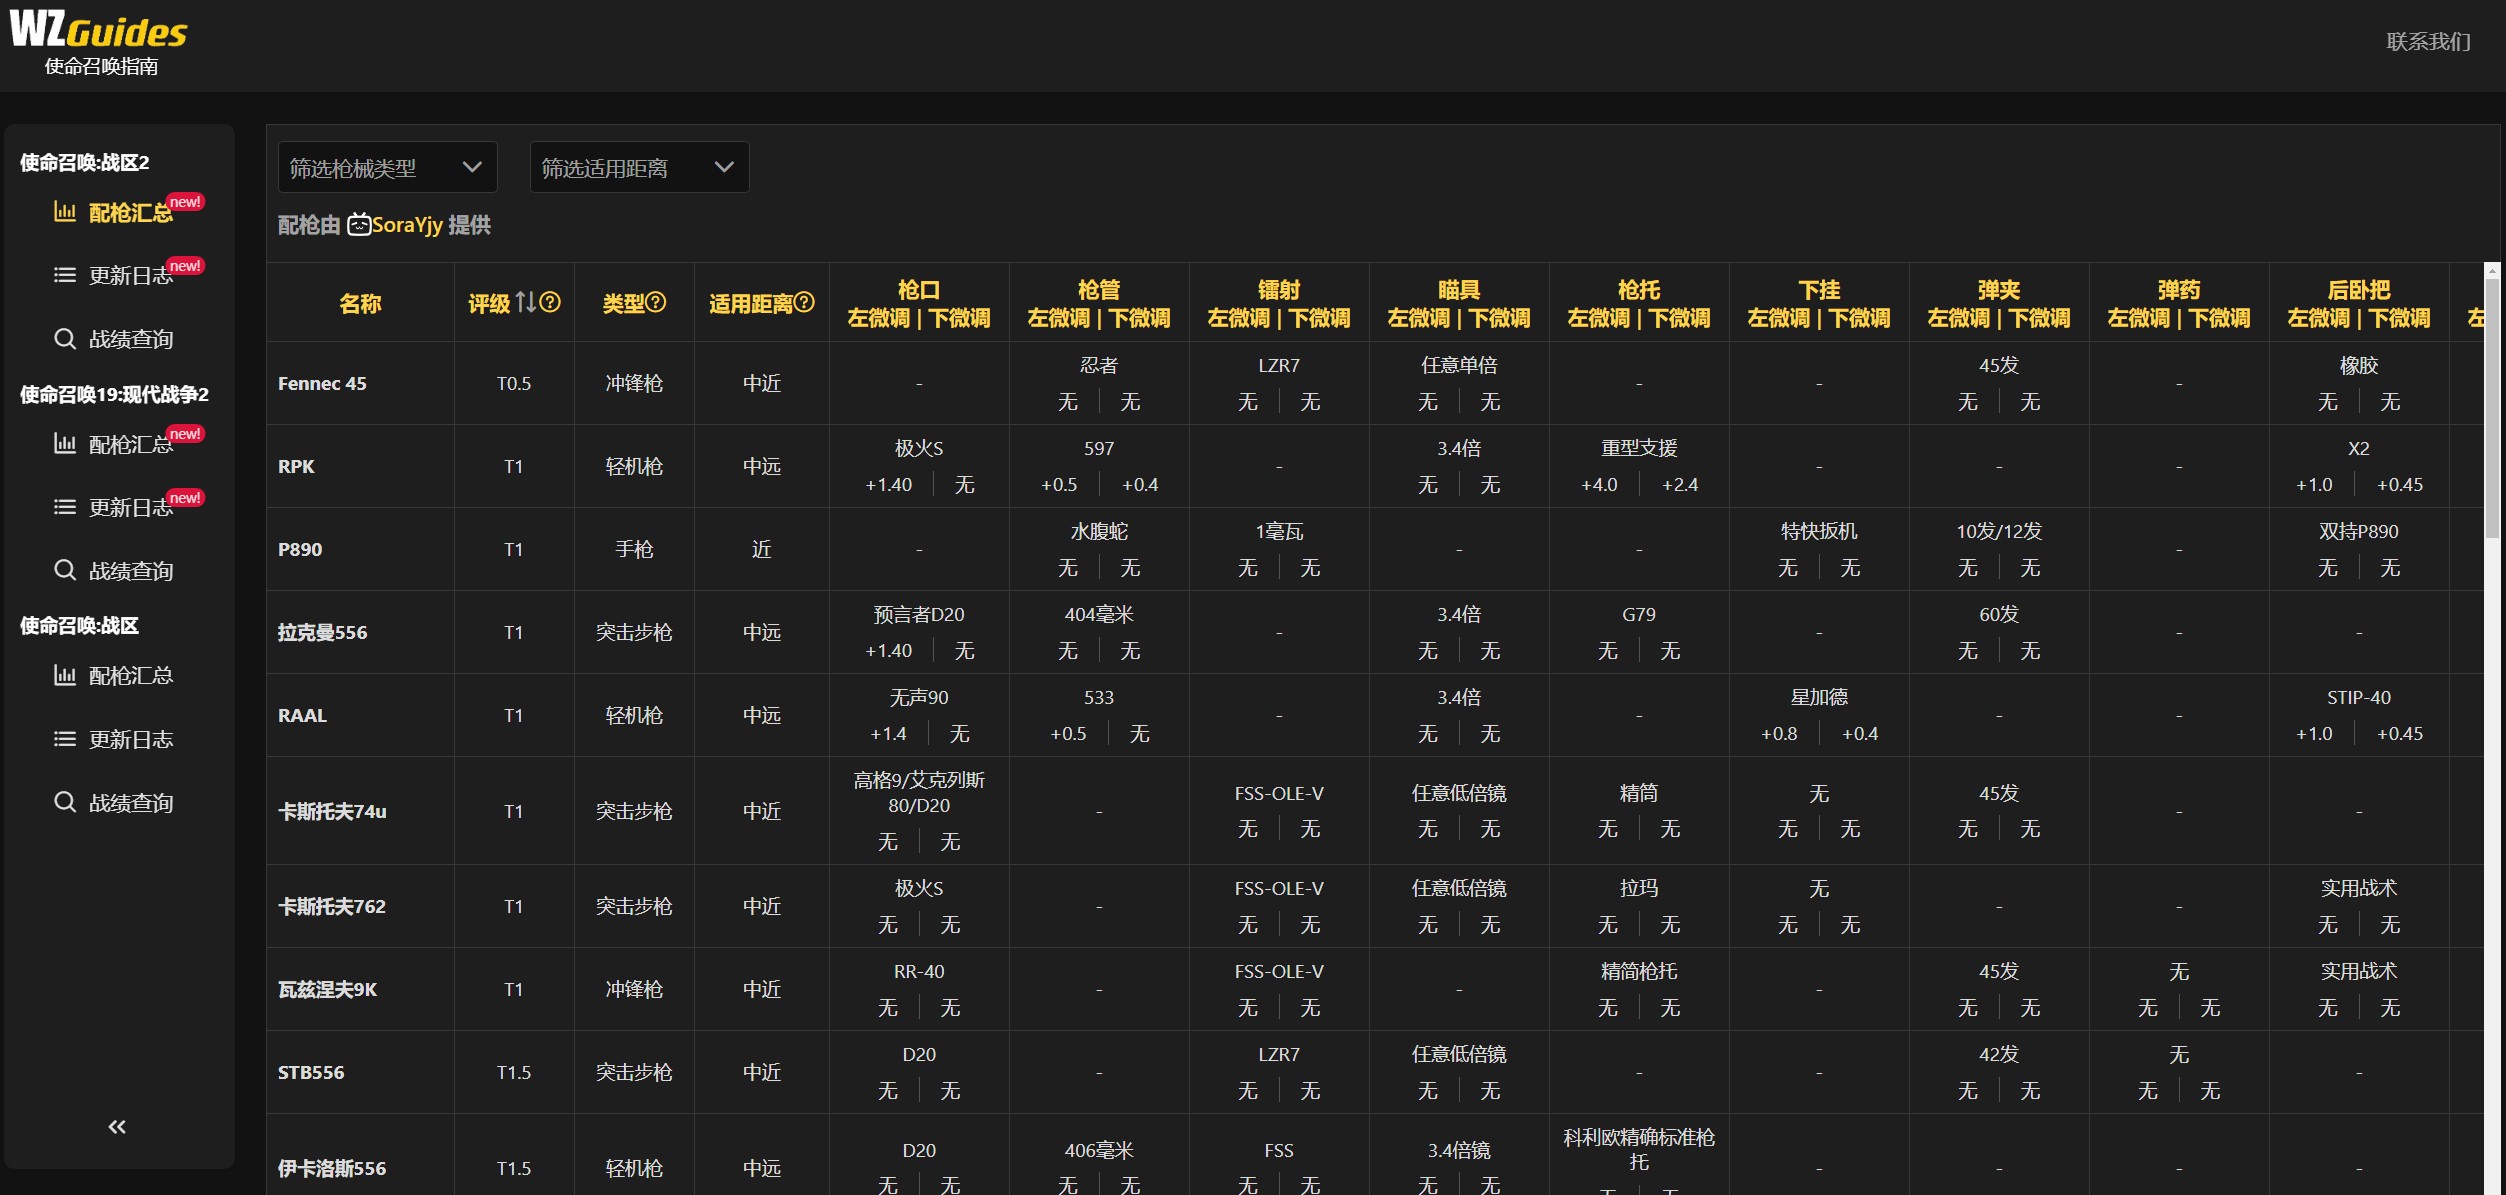Open Modern Warfare 2 loadout summary menu item
Image resolution: width=2506 pixels, height=1195 pixels.
coord(130,444)
